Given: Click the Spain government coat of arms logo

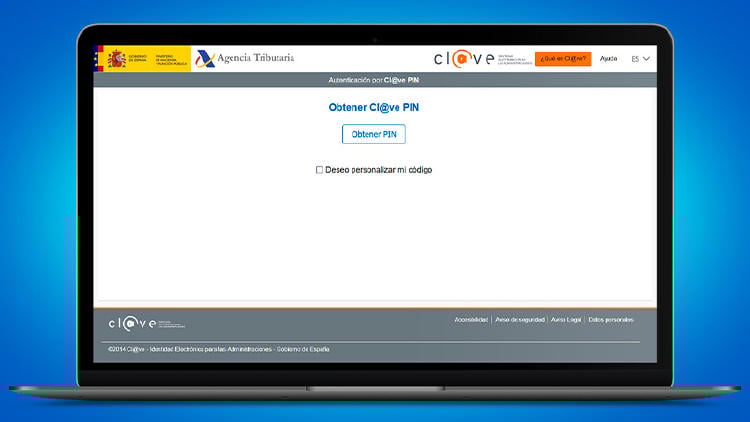Looking at the screenshot, I should [x=116, y=58].
